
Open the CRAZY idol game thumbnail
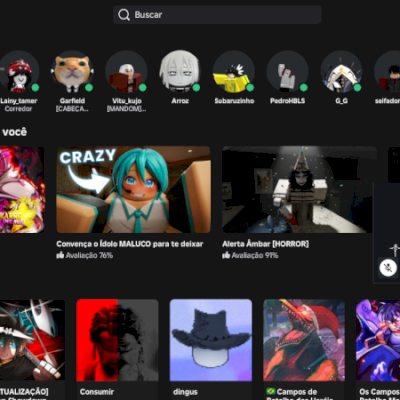(x=133, y=189)
